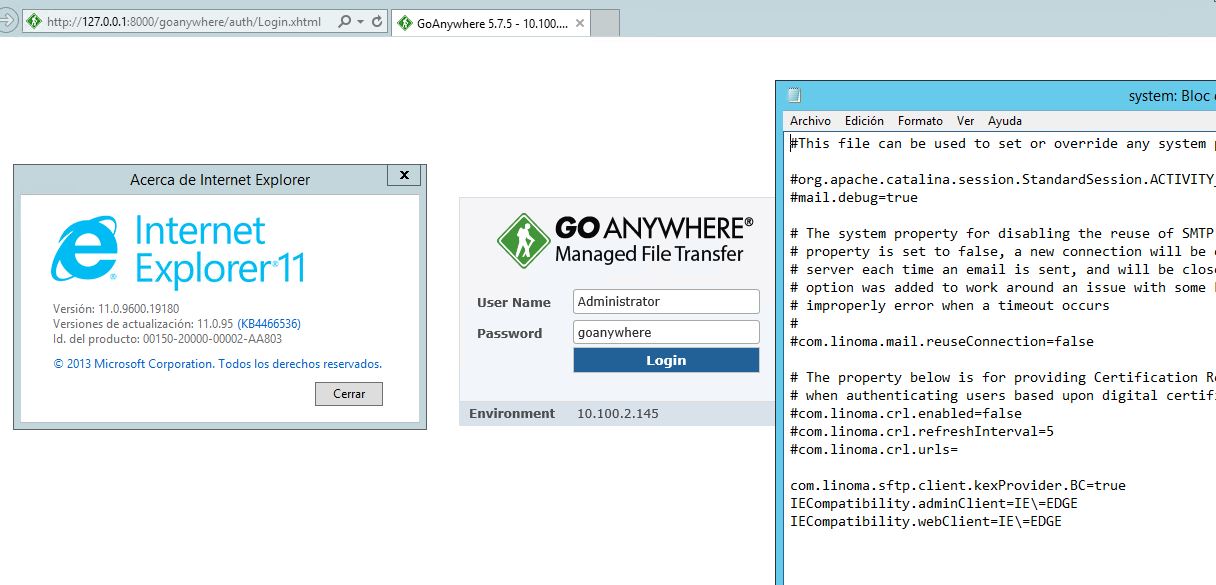1216x585 pixels.
Task: Refresh the page with the reload icon
Action: (x=377, y=21)
